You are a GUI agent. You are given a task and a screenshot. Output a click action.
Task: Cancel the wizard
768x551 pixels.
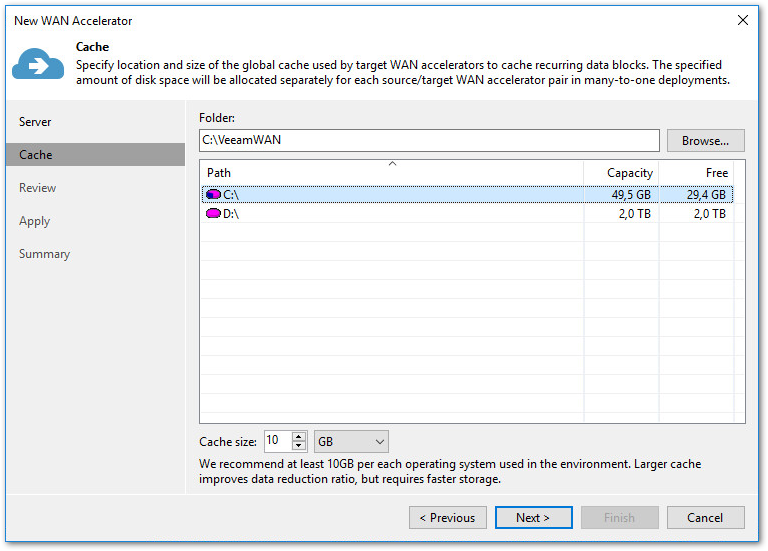coord(705,518)
